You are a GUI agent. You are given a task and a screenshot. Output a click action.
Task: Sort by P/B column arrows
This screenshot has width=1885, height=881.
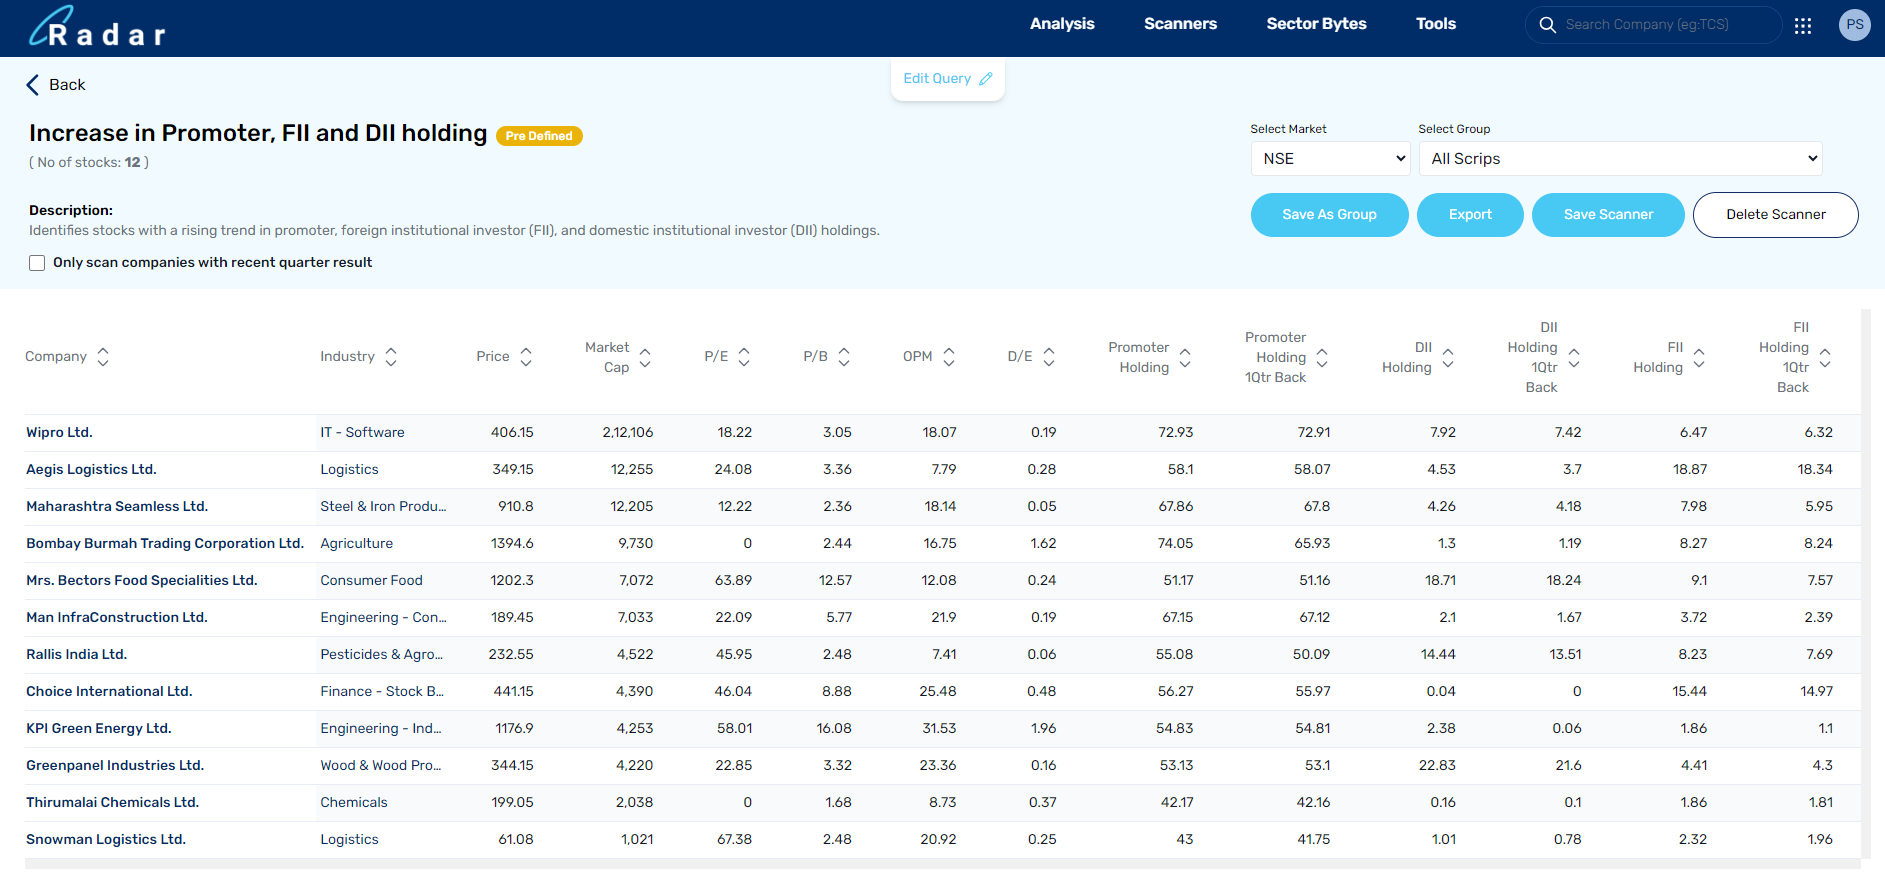click(844, 357)
